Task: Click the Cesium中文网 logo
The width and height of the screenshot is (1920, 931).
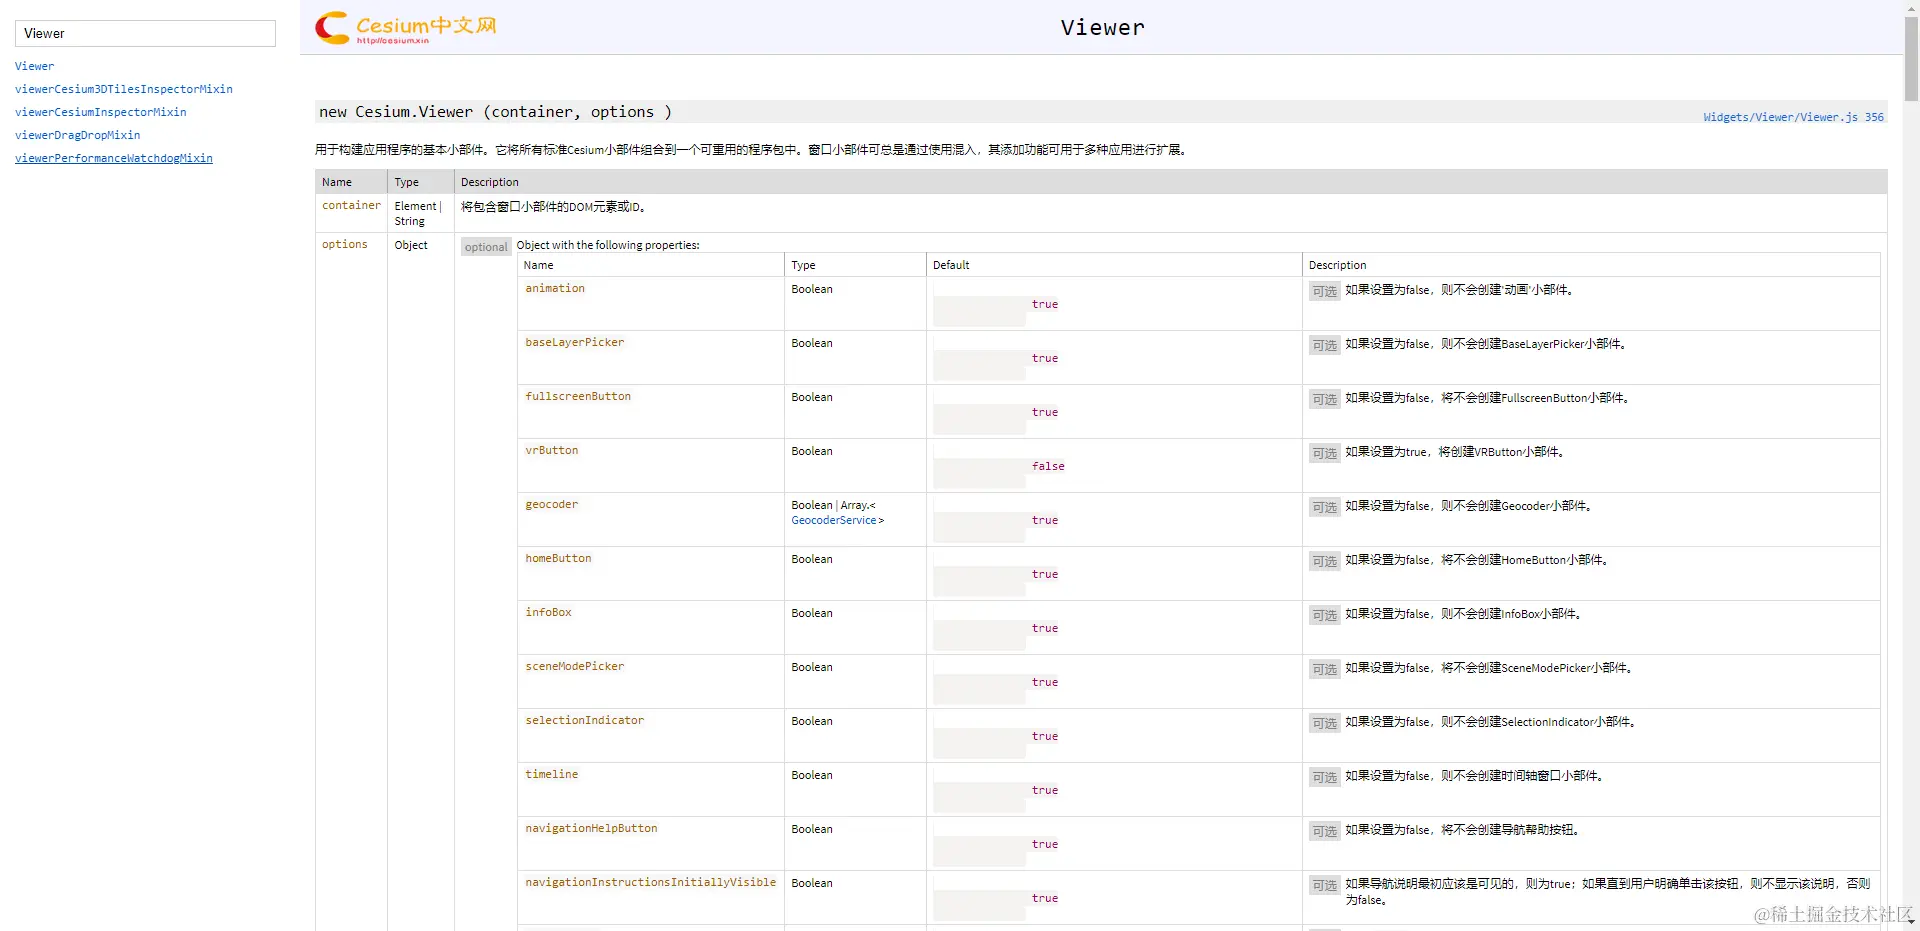Action: [406, 28]
